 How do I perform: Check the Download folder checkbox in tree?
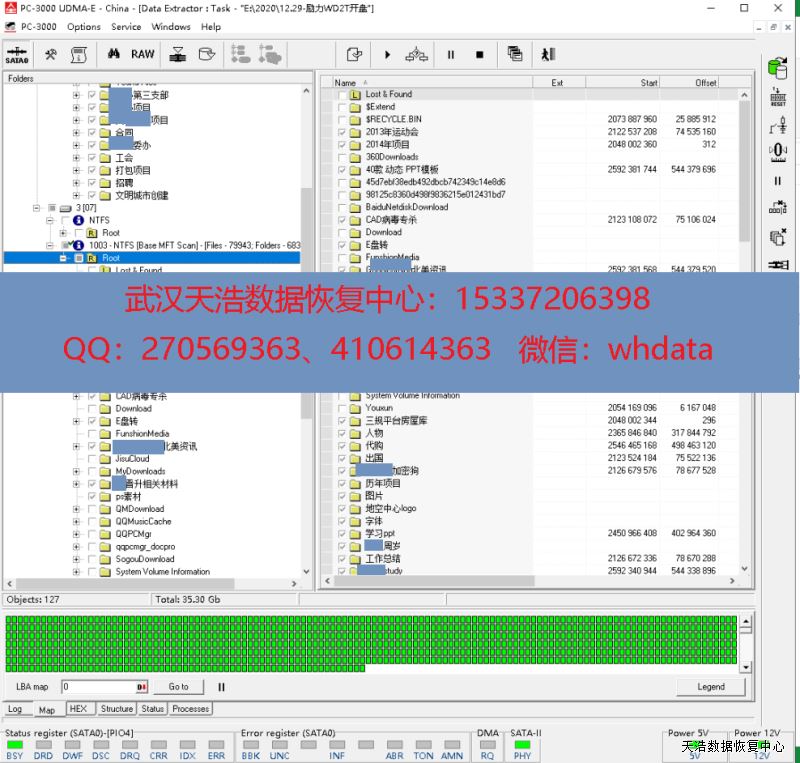(x=92, y=408)
